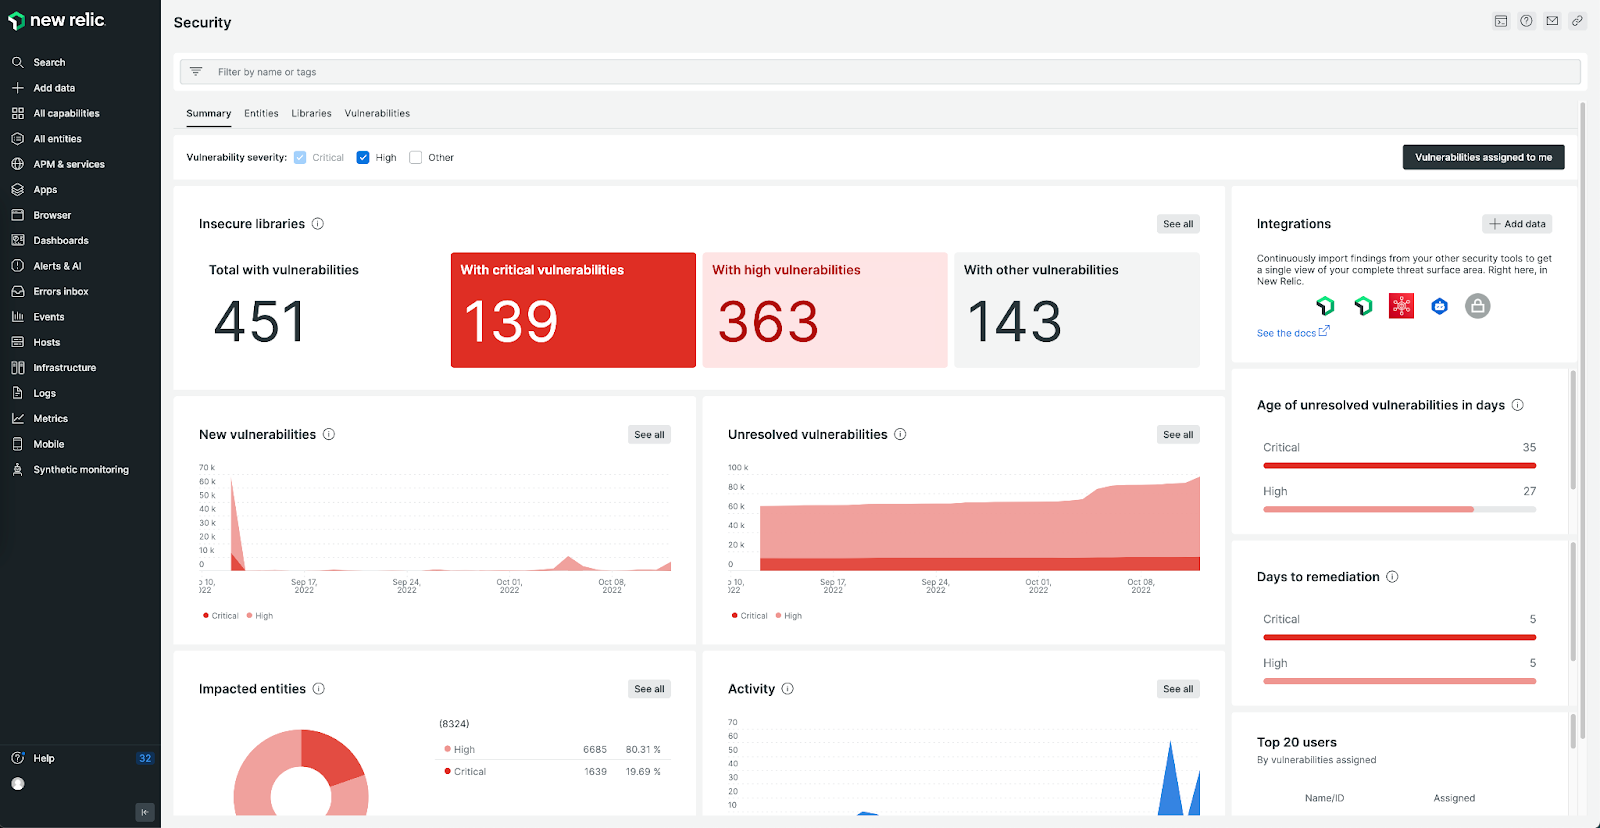Click See all for Unresolved vulnerabilities
1600x828 pixels.
point(1178,434)
